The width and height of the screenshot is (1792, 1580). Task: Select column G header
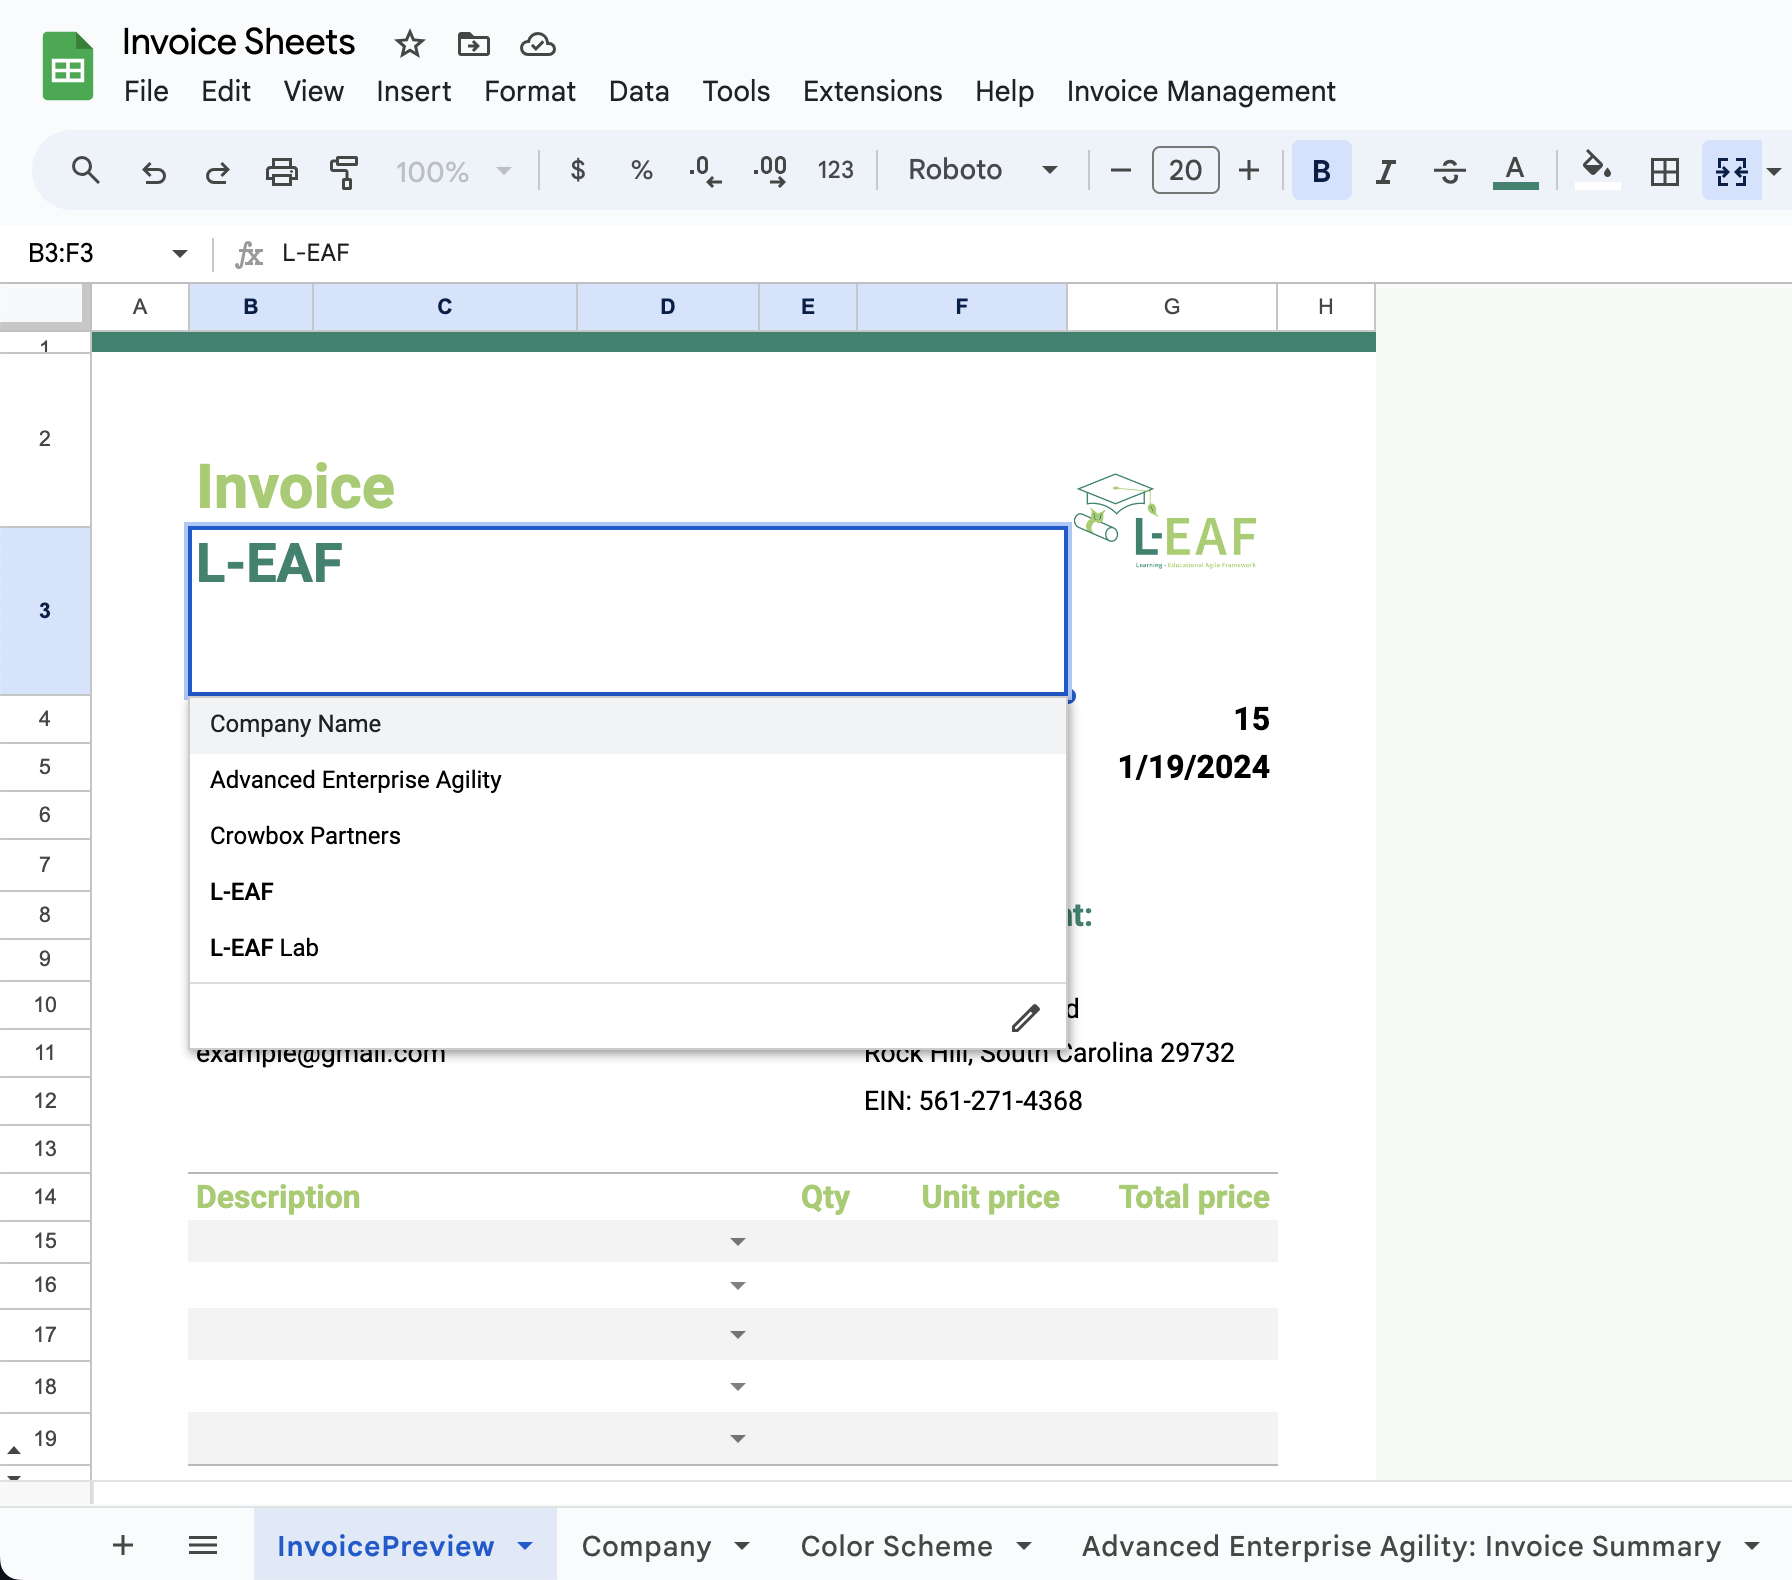(x=1171, y=307)
